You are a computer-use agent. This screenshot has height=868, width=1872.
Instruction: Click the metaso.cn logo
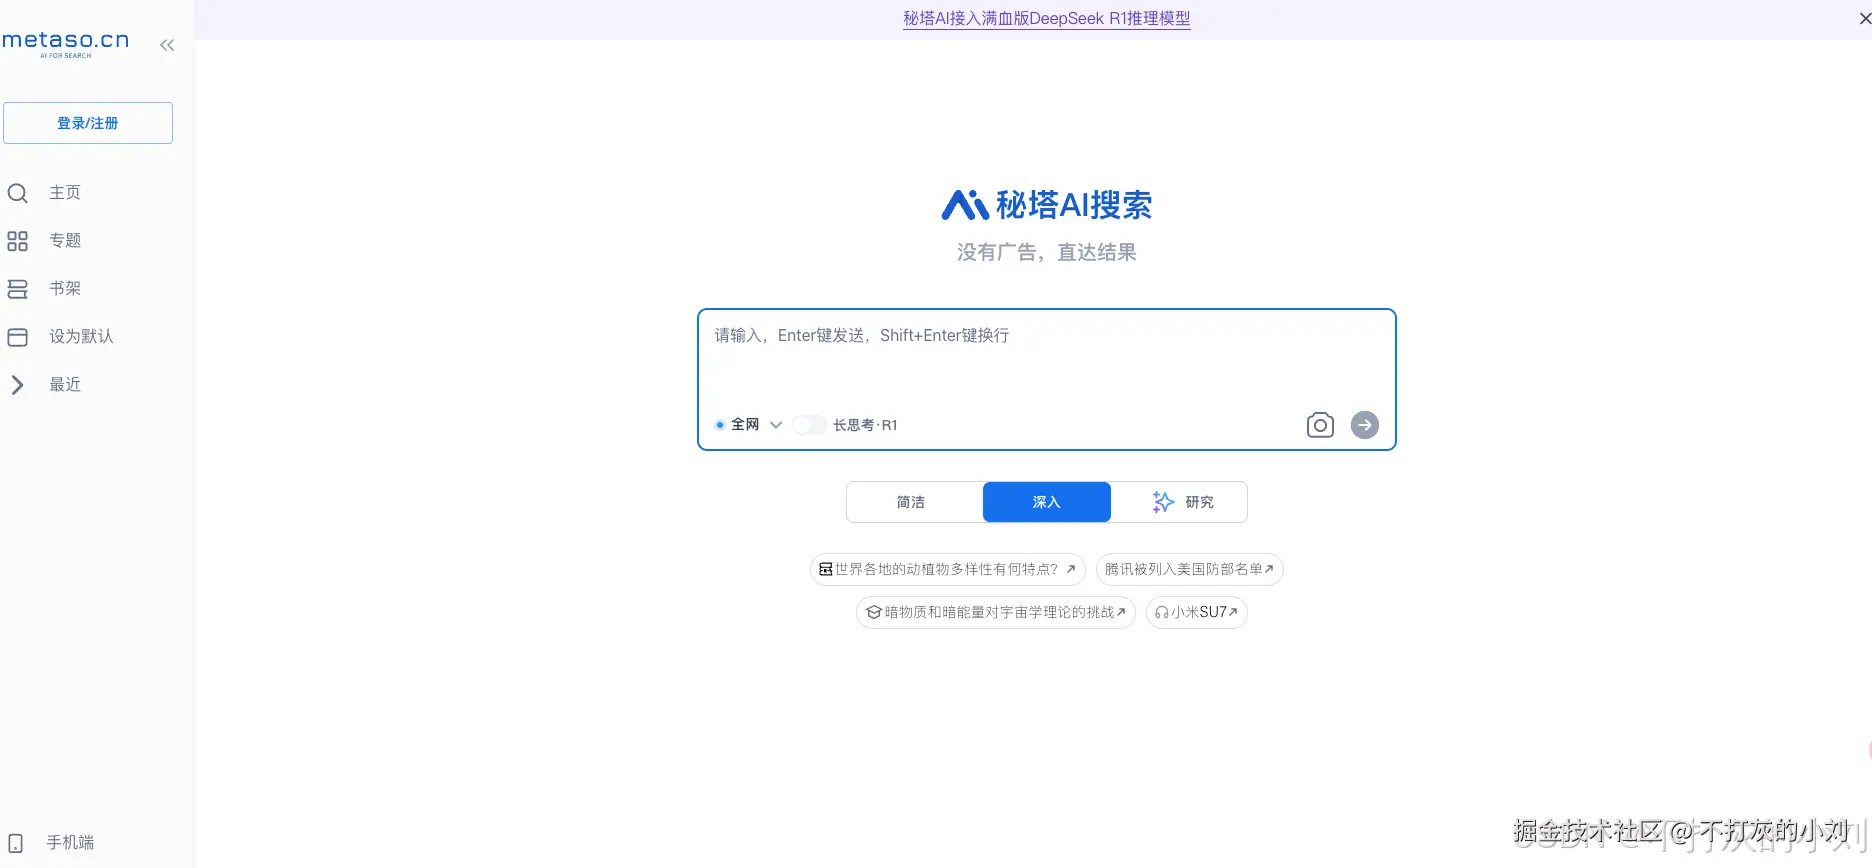pyautogui.click(x=66, y=43)
